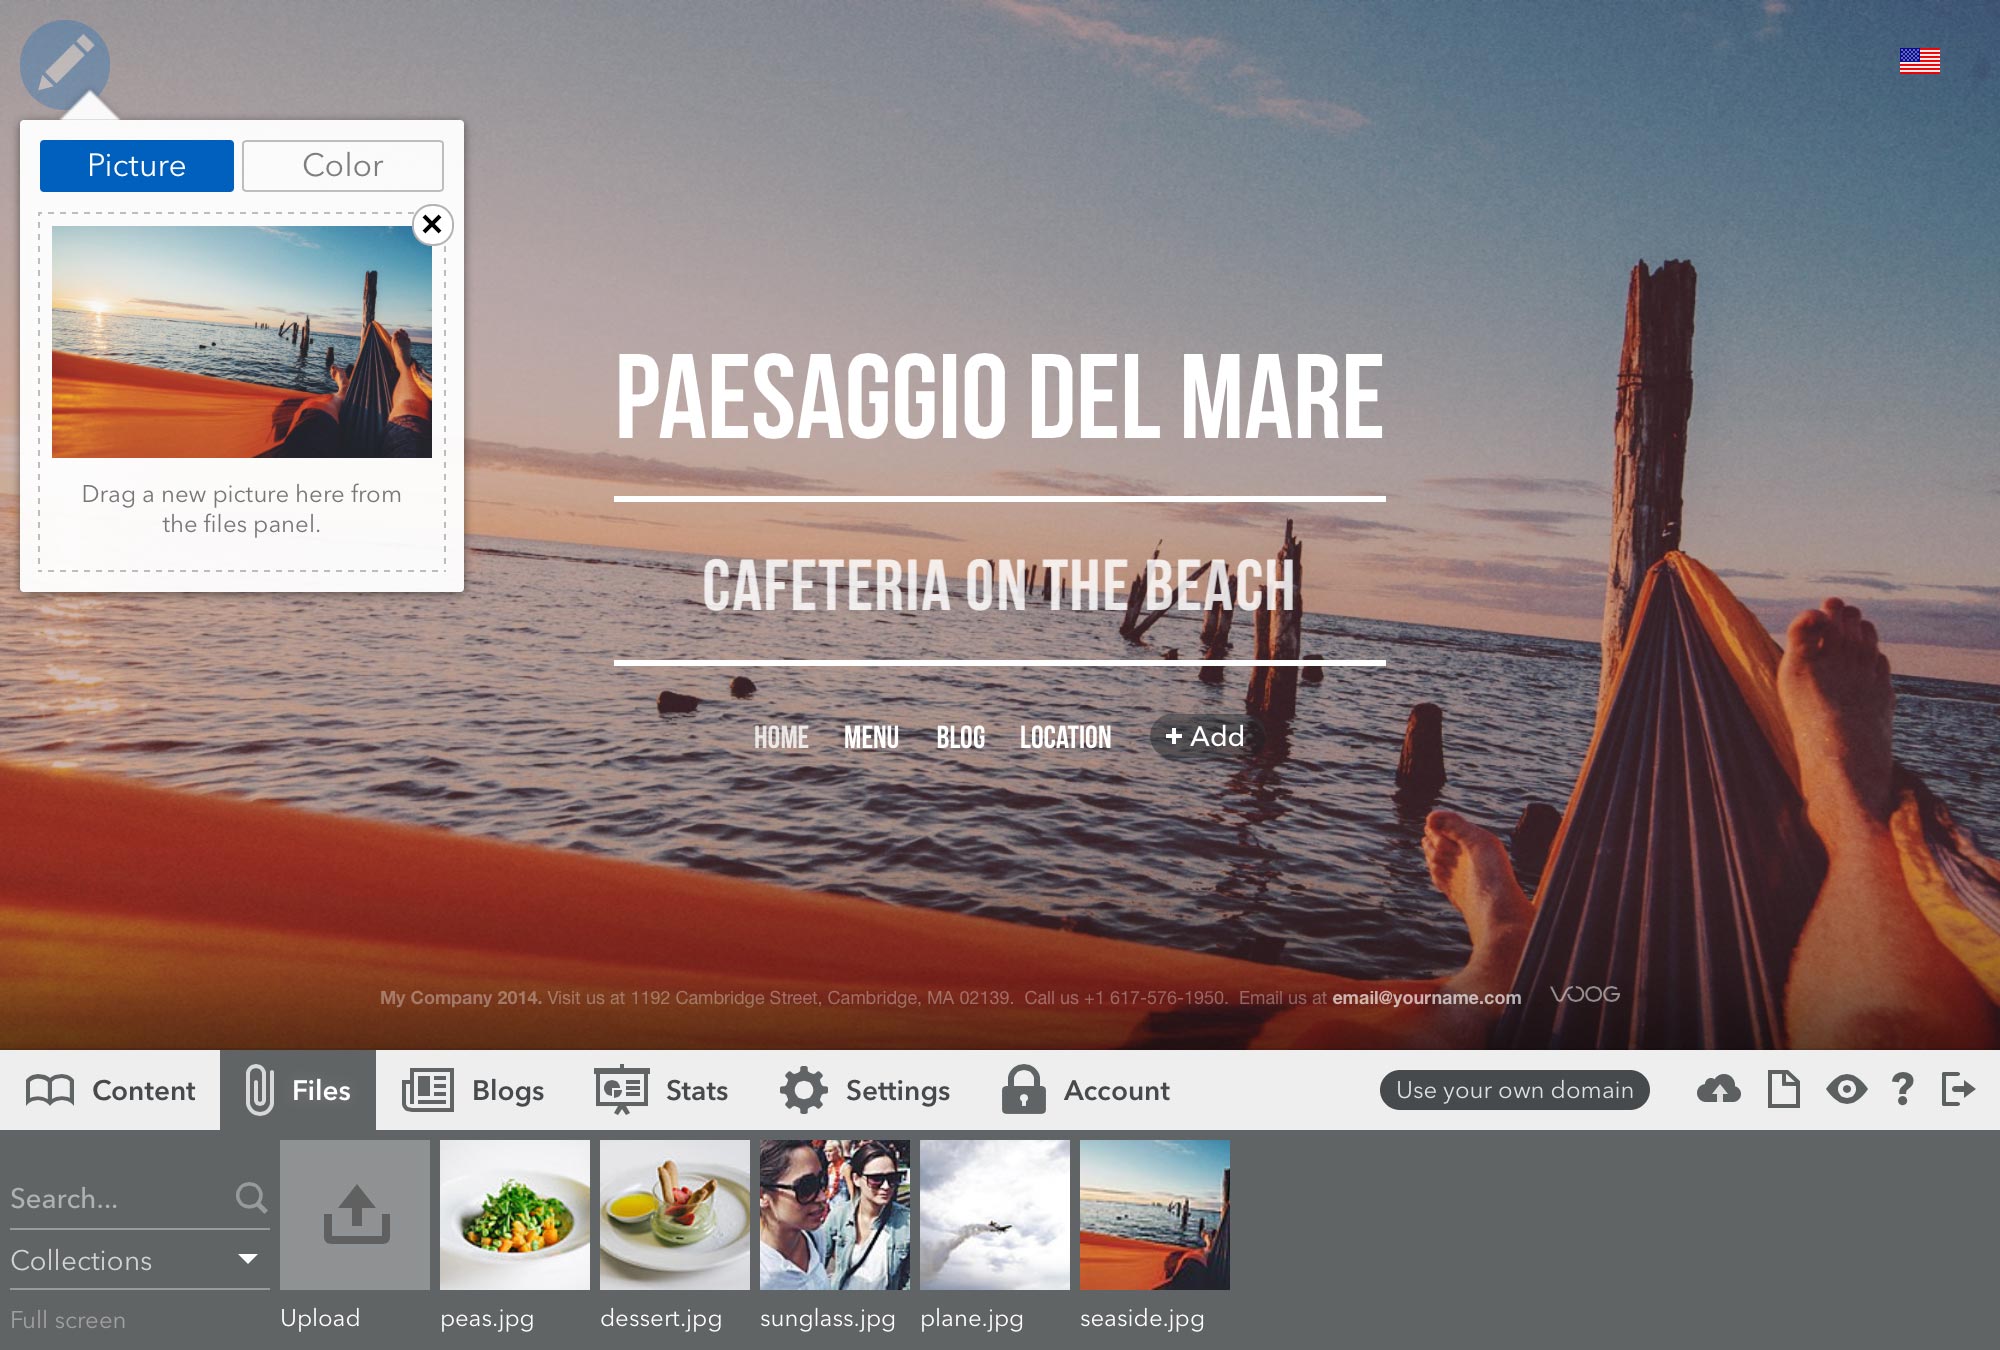Switch to the Color option

click(x=343, y=166)
